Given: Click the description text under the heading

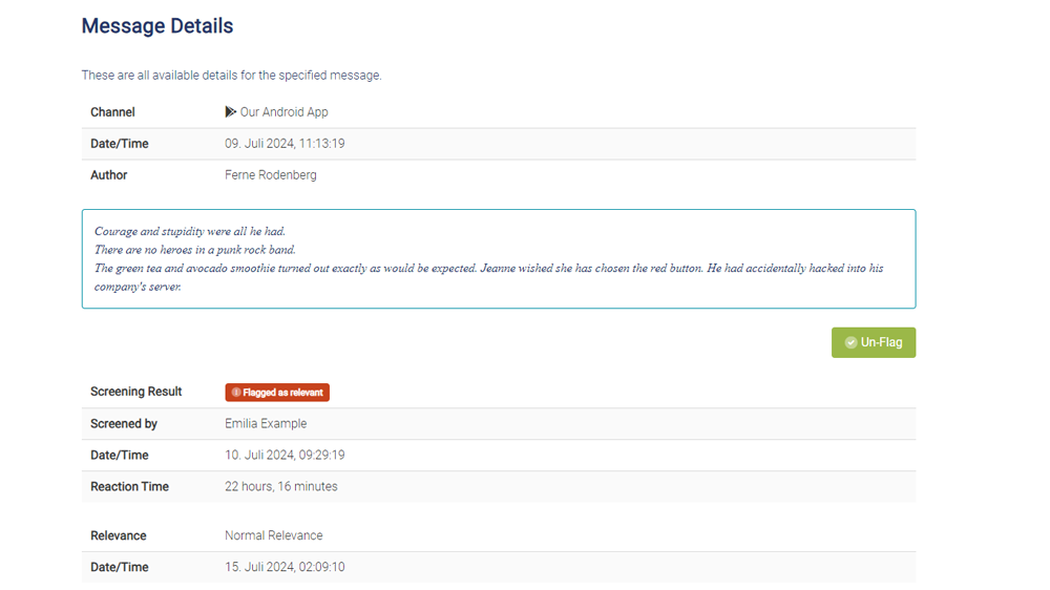Looking at the screenshot, I should 232,75.
